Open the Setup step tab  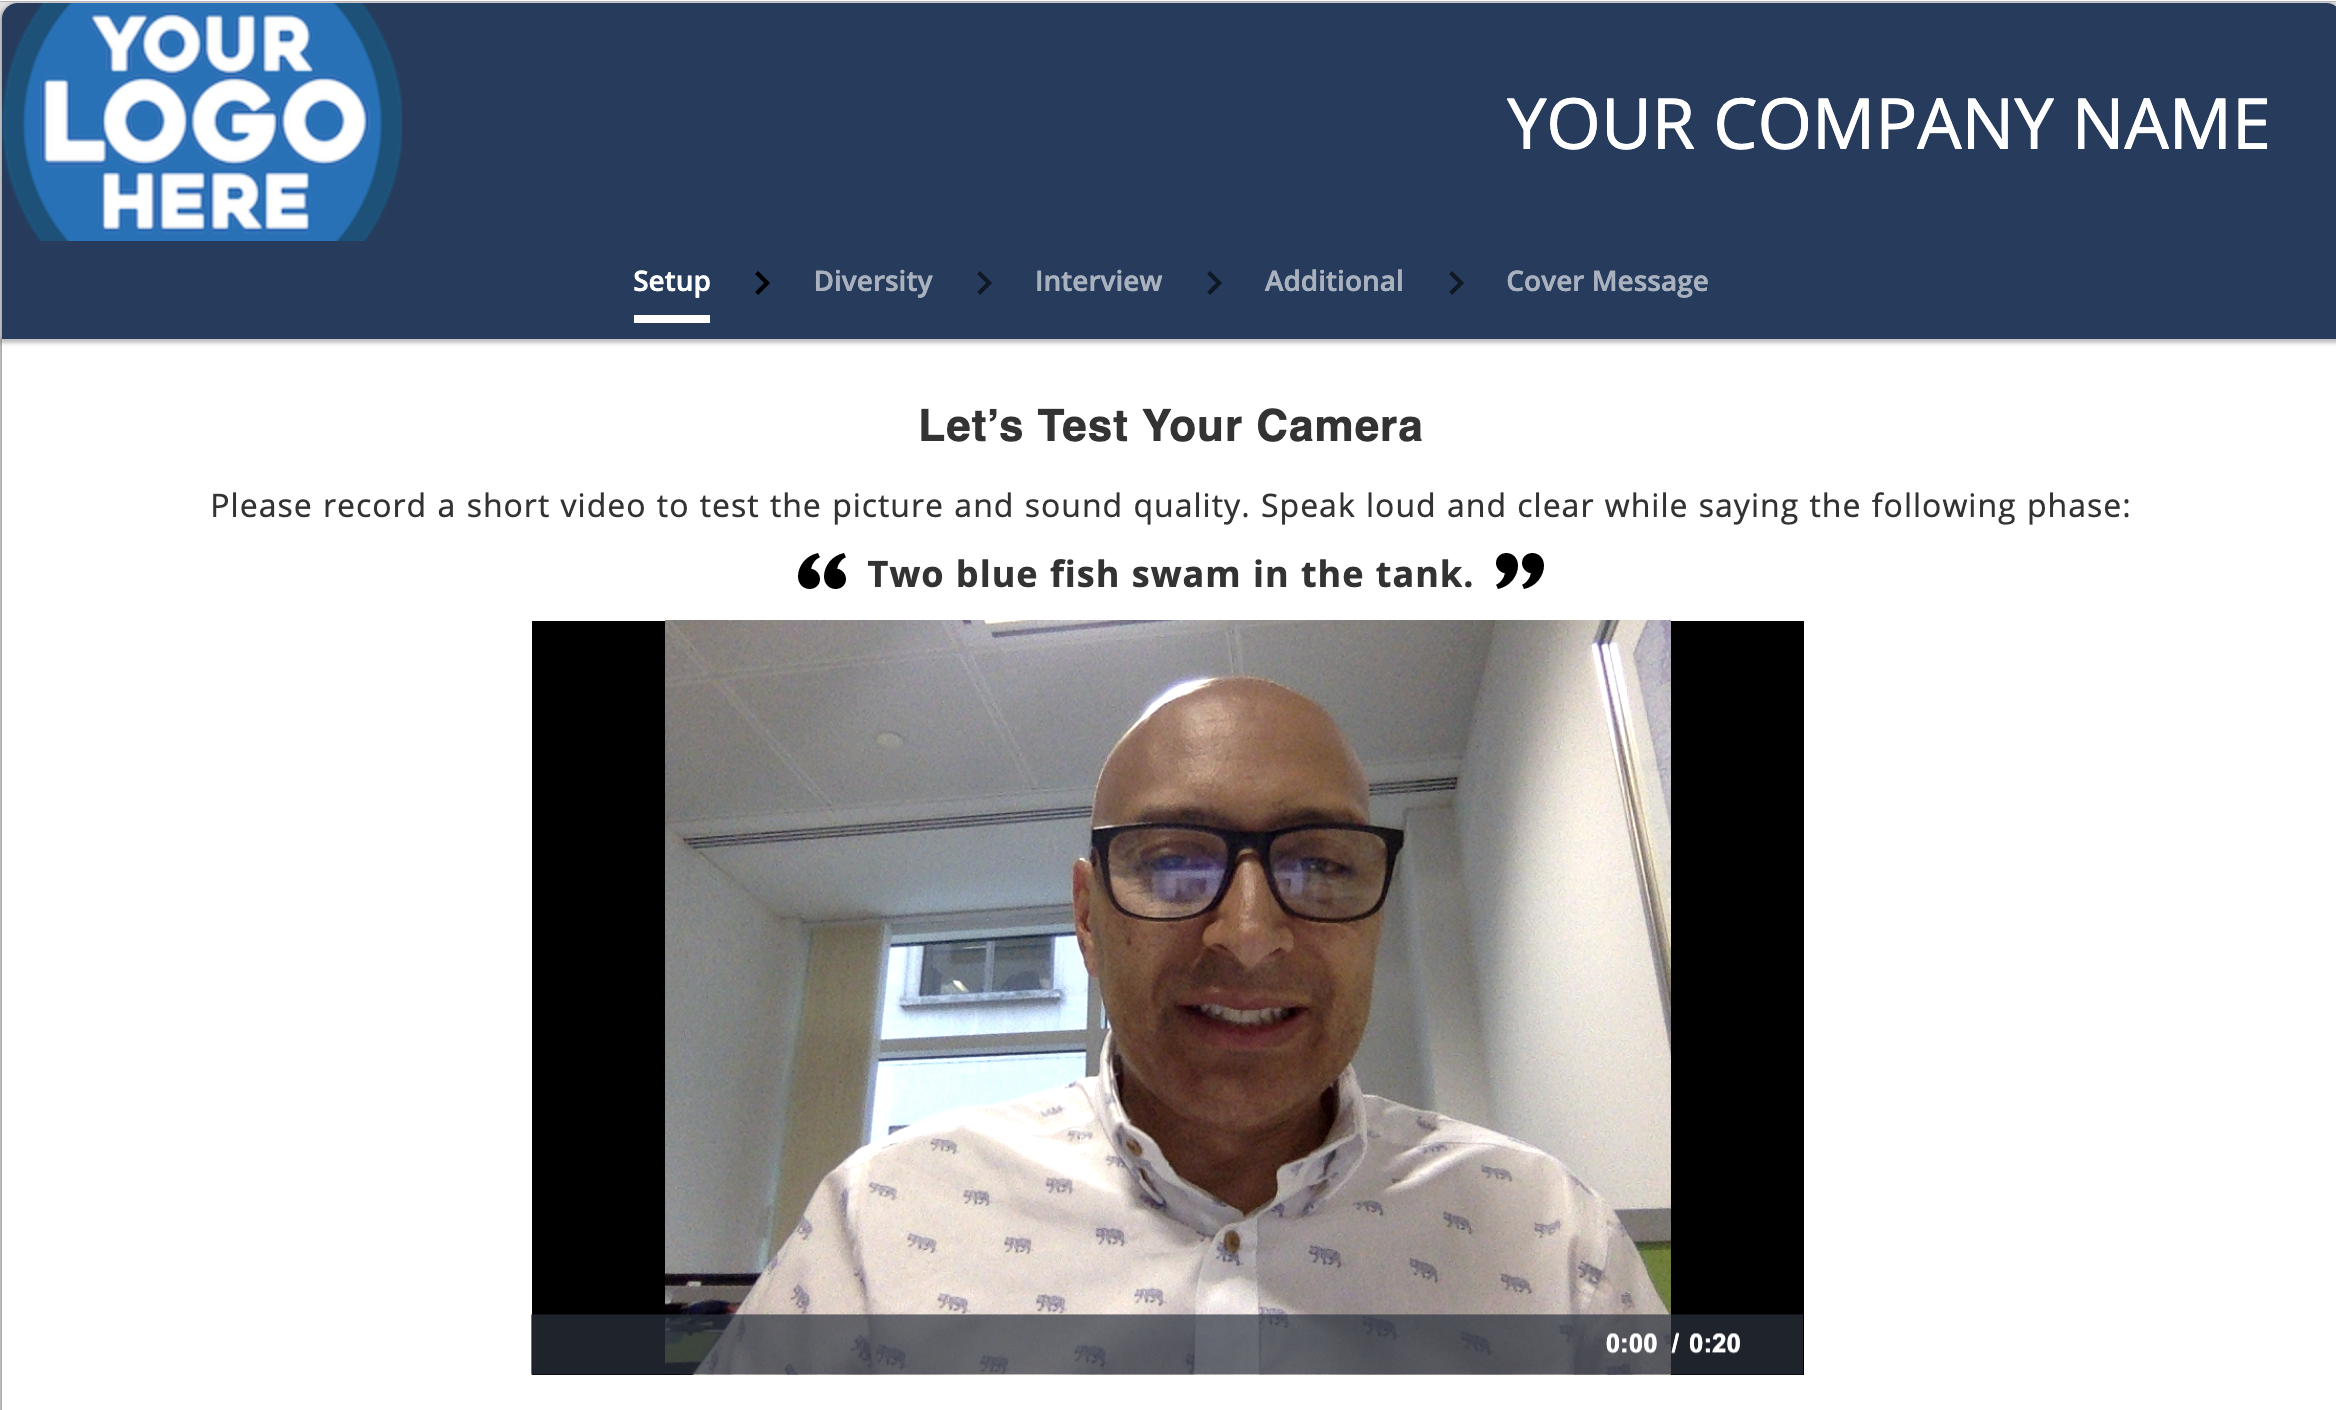(672, 282)
